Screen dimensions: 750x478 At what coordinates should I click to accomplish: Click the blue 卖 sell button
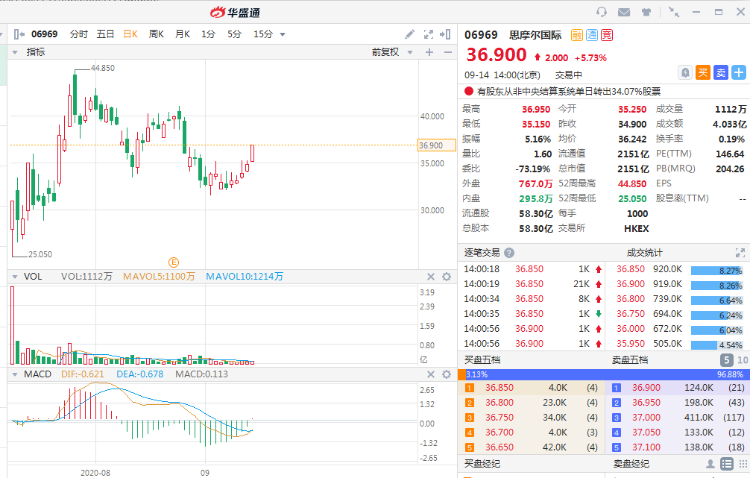point(721,73)
